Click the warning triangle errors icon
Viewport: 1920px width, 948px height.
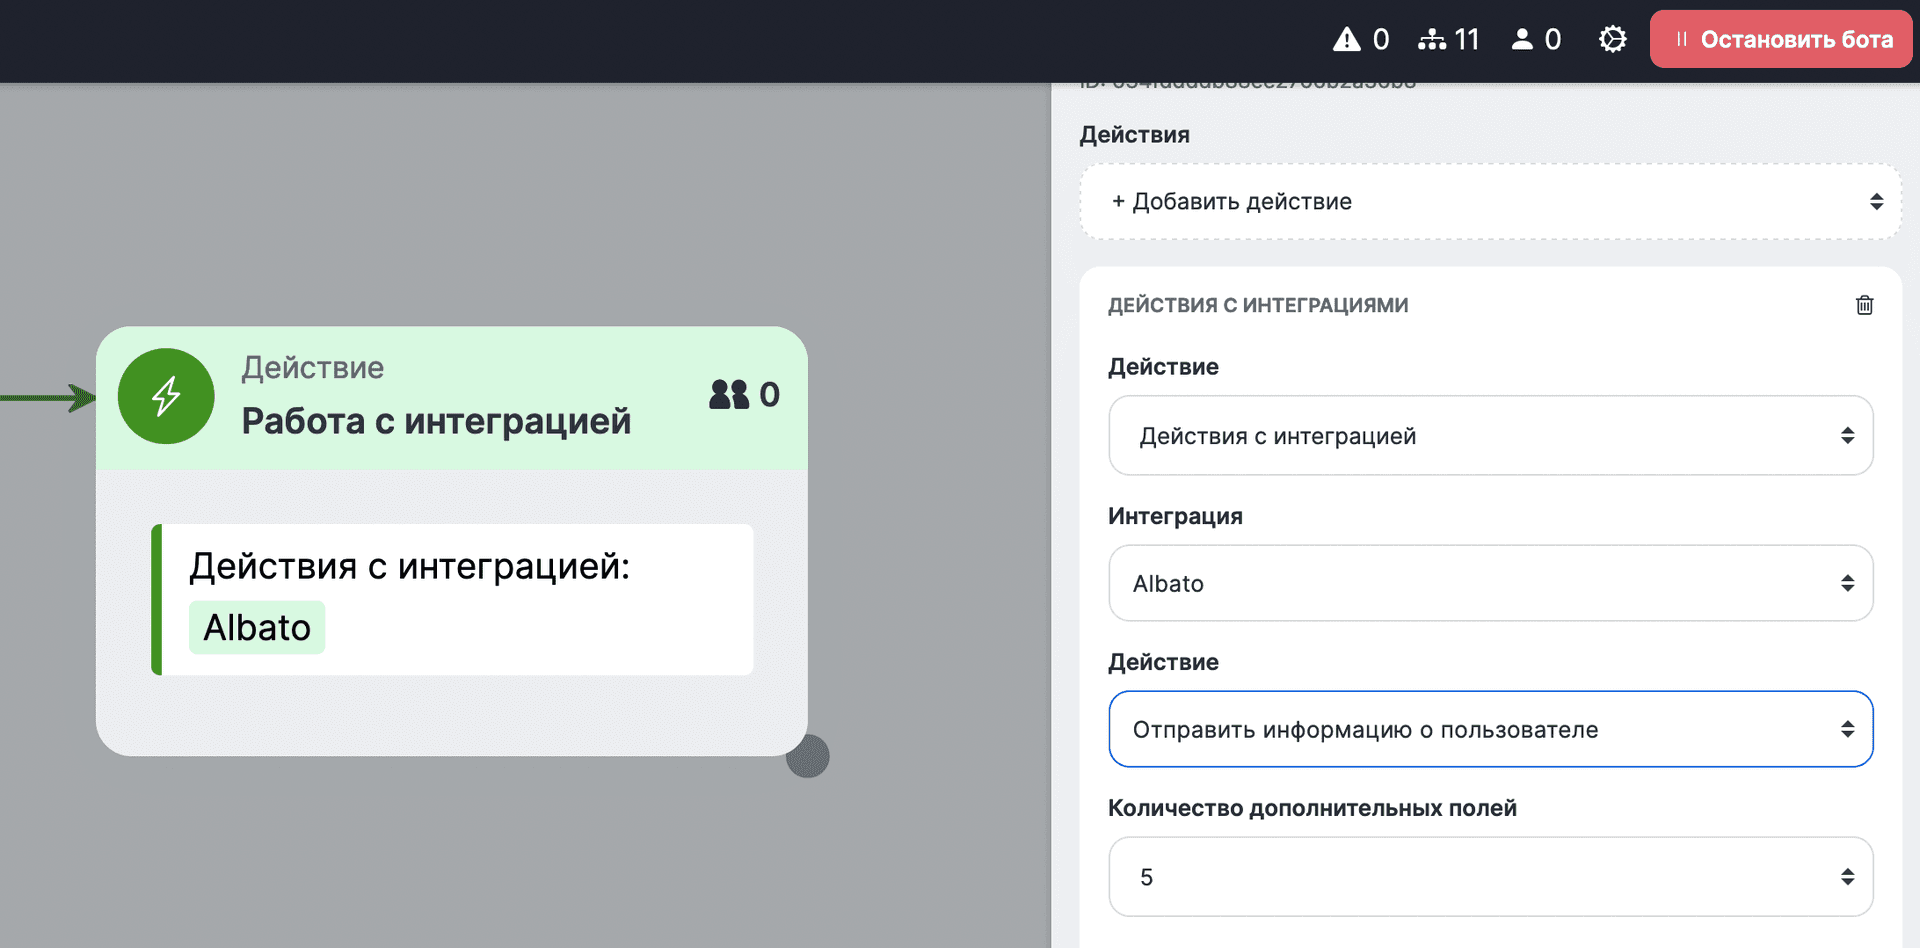pyautogui.click(x=1346, y=40)
